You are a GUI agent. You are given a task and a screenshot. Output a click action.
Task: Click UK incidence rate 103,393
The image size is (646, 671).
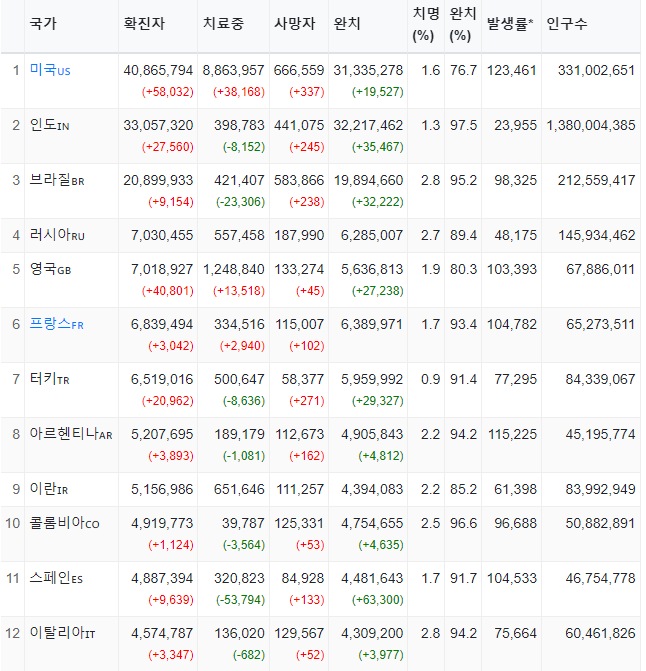pyautogui.click(x=512, y=269)
